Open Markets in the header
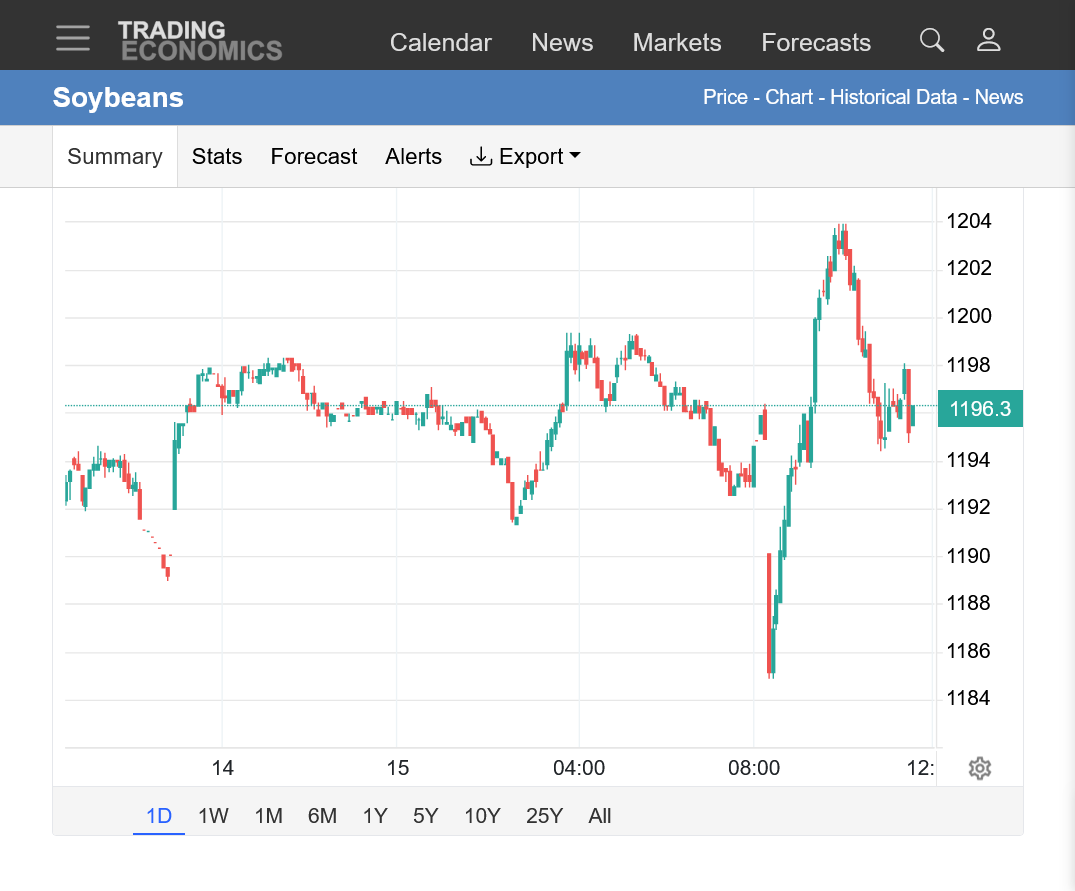Screen dimensions: 1075x891 click(x=677, y=42)
